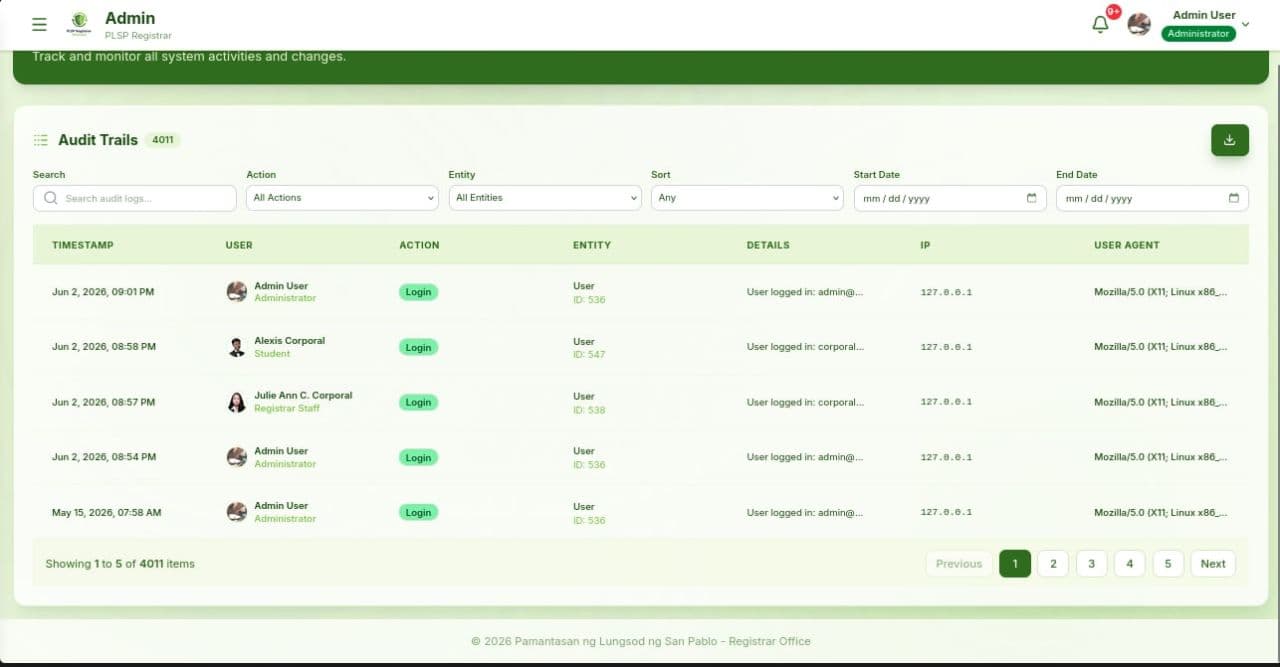
Task: Select timestamp Jun 2, 2026, 08:57 PM
Action: [x=104, y=402]
